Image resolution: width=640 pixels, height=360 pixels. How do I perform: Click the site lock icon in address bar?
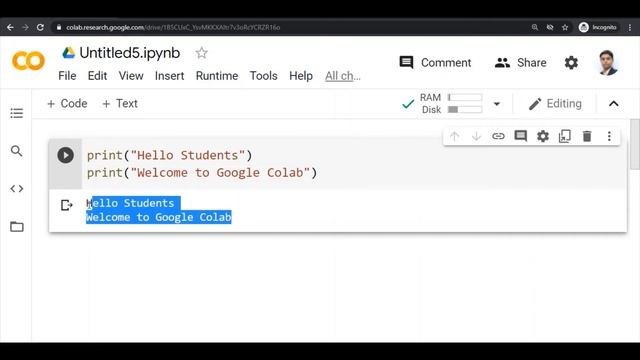(x=59, y=27)
